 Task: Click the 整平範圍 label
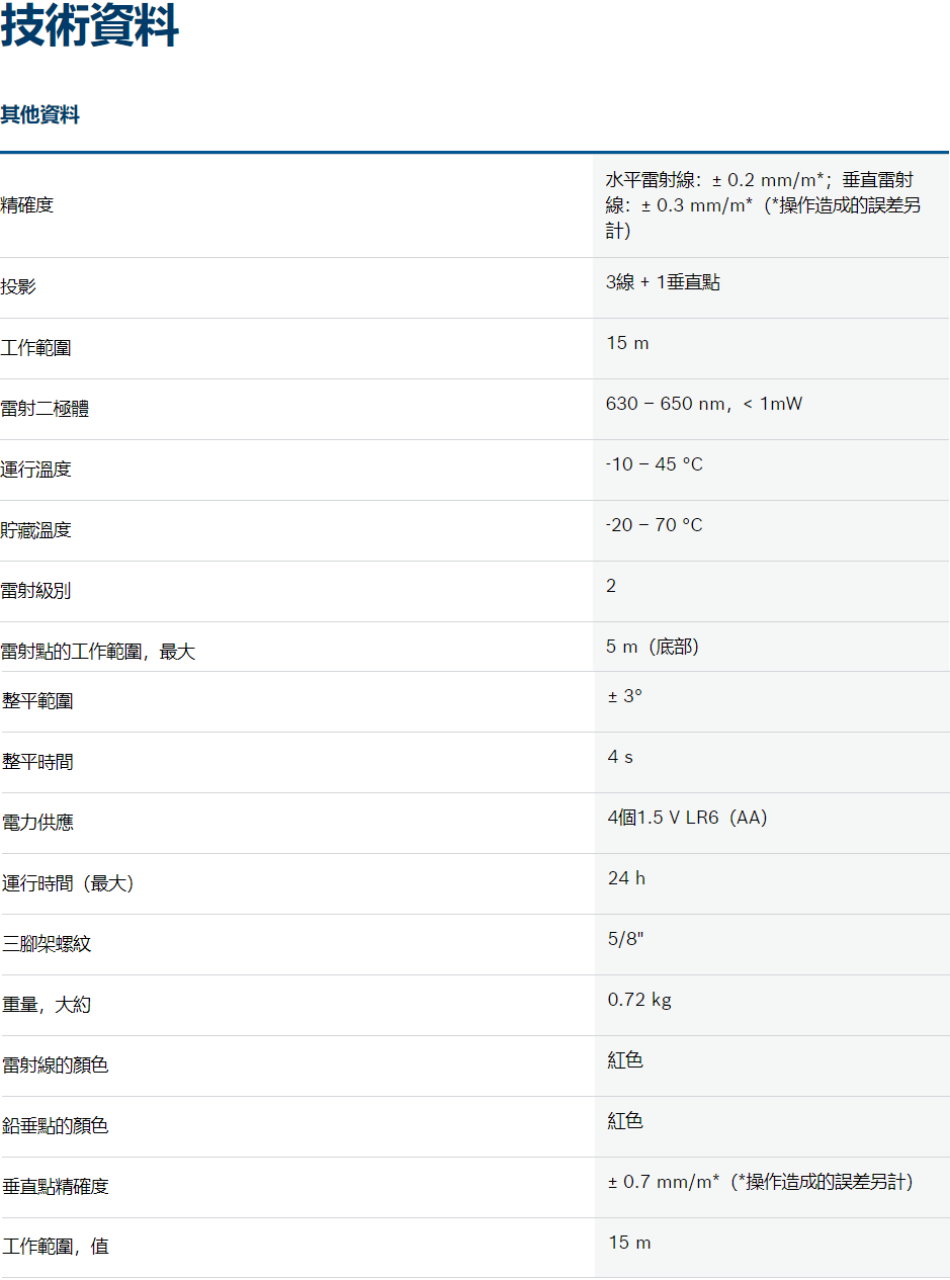coord(37,702)
